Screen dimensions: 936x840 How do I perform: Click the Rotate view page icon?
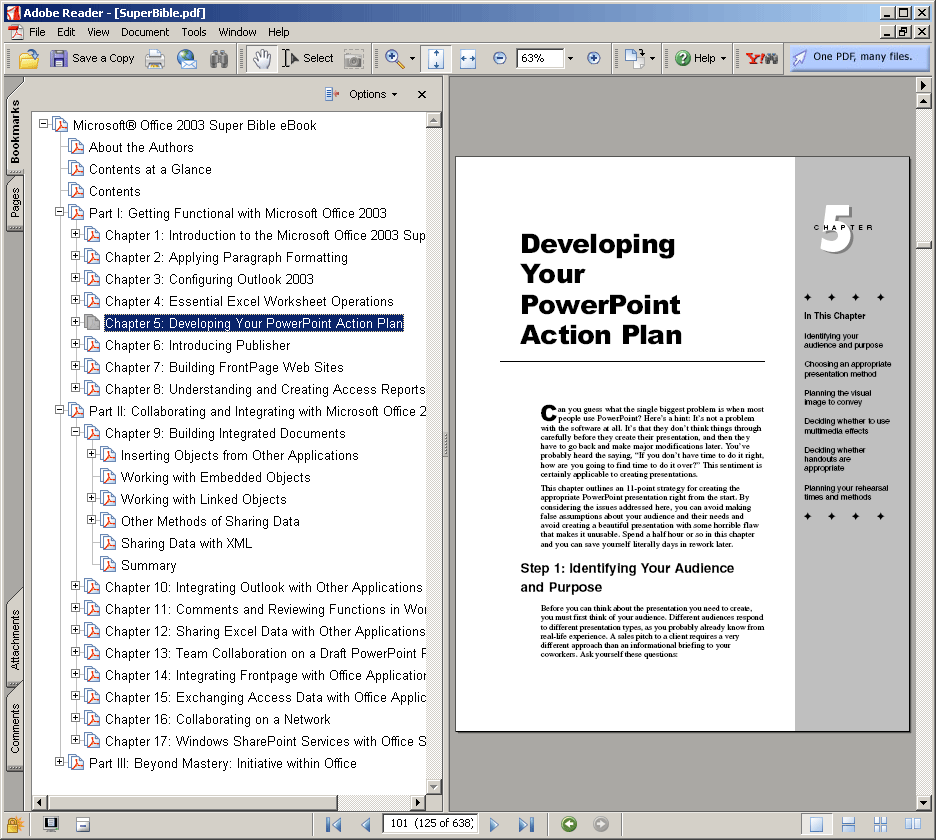click(x=635, y=58)
